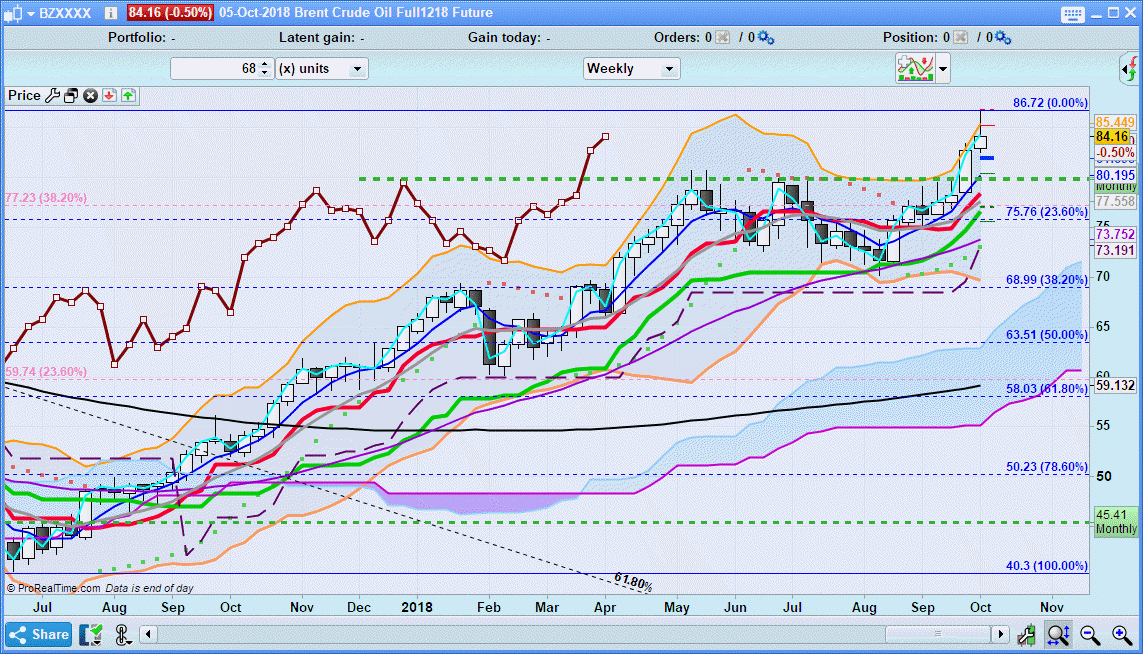Move Price panel up with green arrow
The width and height of the screenshot is (1143, 654).
pos(128,96)
